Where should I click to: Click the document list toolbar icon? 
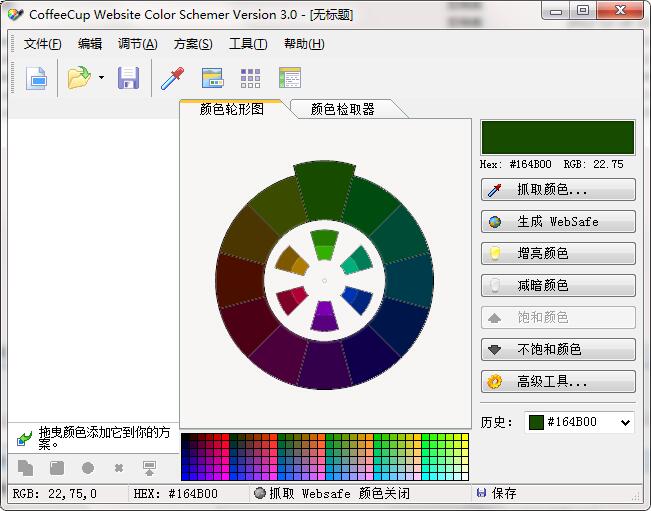(290, 78)
